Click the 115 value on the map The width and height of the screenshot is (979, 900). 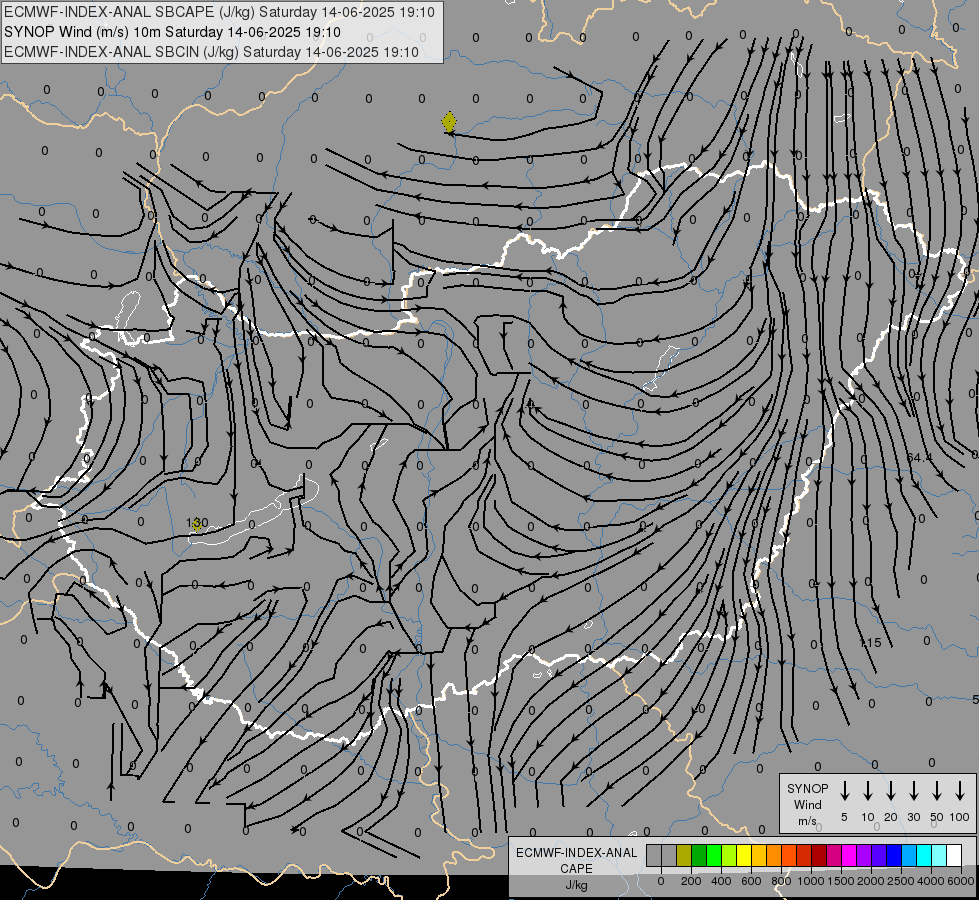[870, 643]
